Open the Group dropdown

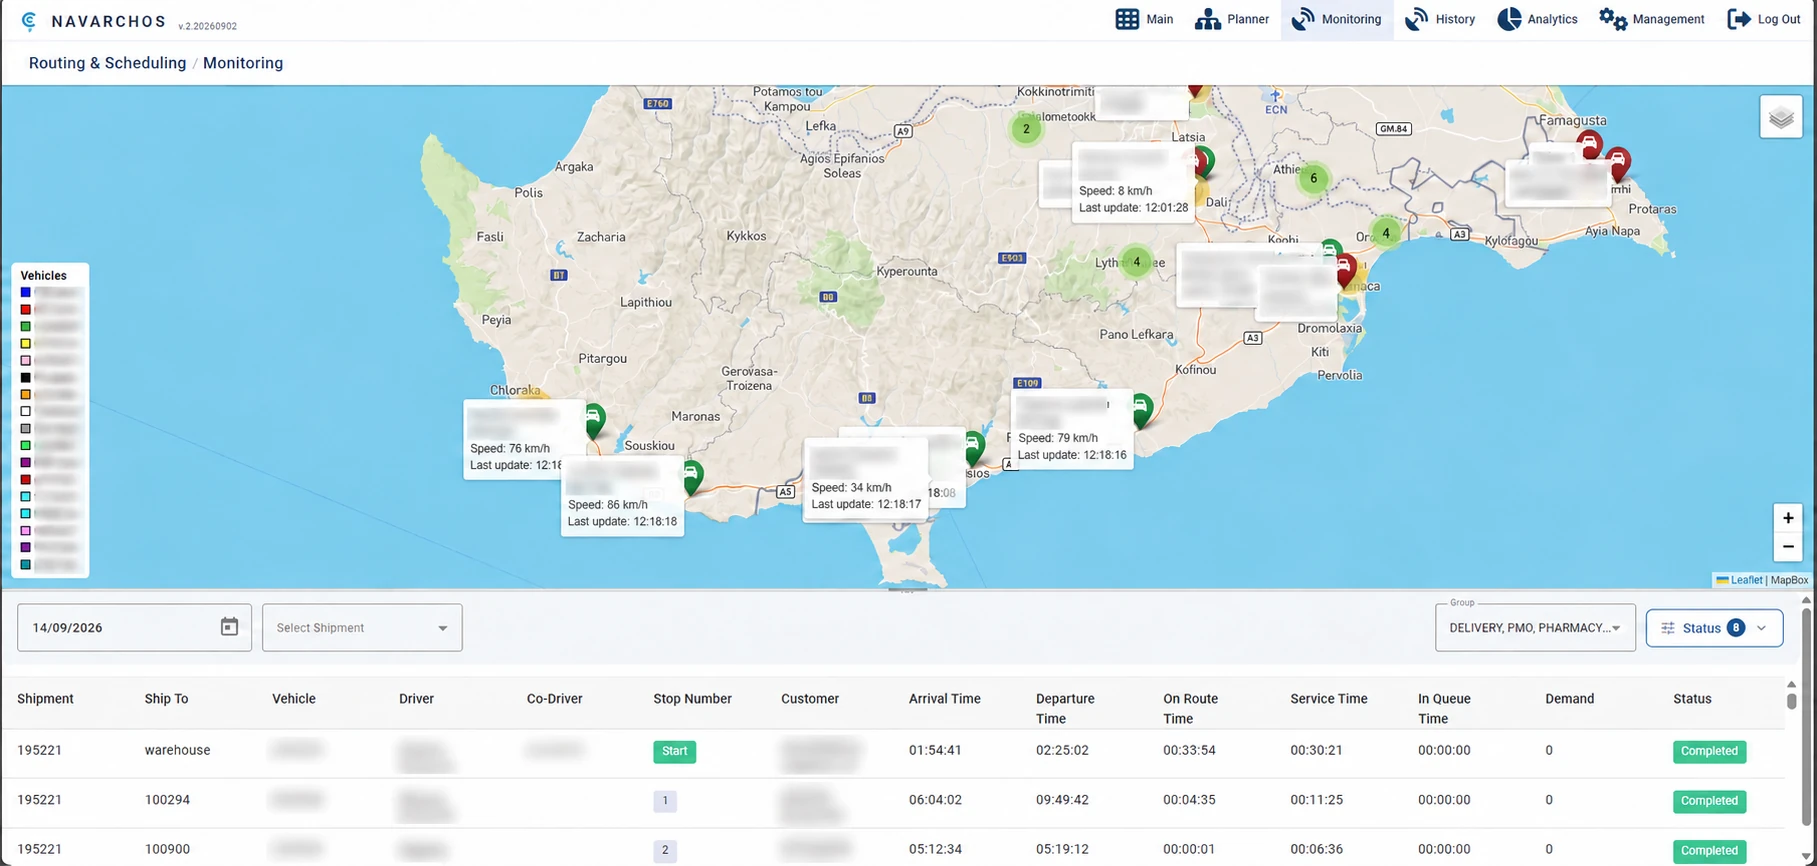click(x=1535, y=627)
